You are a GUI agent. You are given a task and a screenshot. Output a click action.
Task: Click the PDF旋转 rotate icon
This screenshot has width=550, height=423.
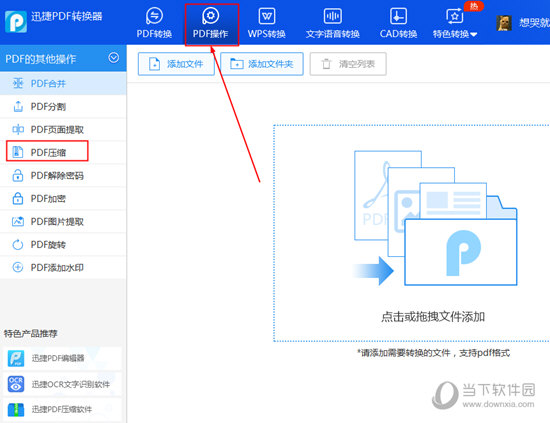[x=18, y=244]
